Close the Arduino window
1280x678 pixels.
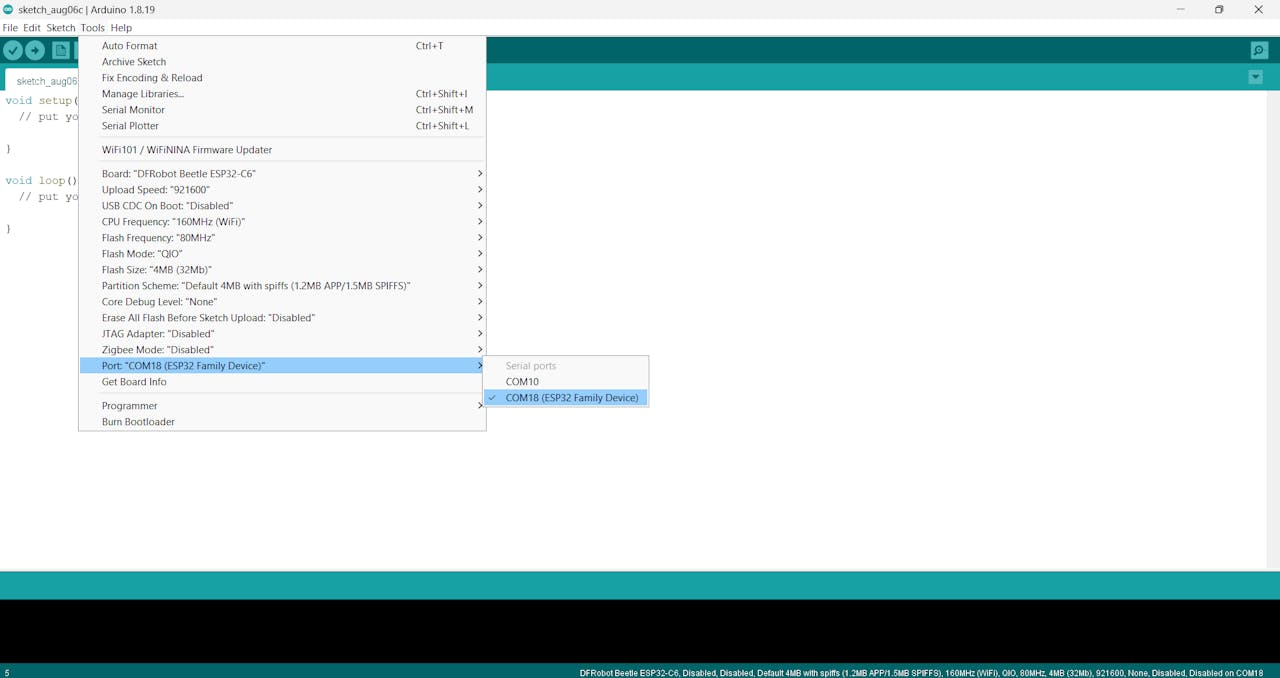click(x=1259, y=9)
